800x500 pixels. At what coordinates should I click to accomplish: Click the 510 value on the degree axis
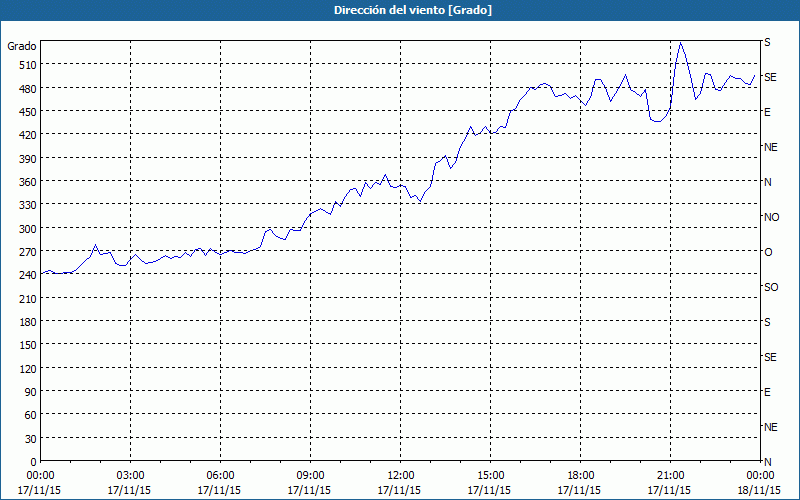tap(28, 65)
